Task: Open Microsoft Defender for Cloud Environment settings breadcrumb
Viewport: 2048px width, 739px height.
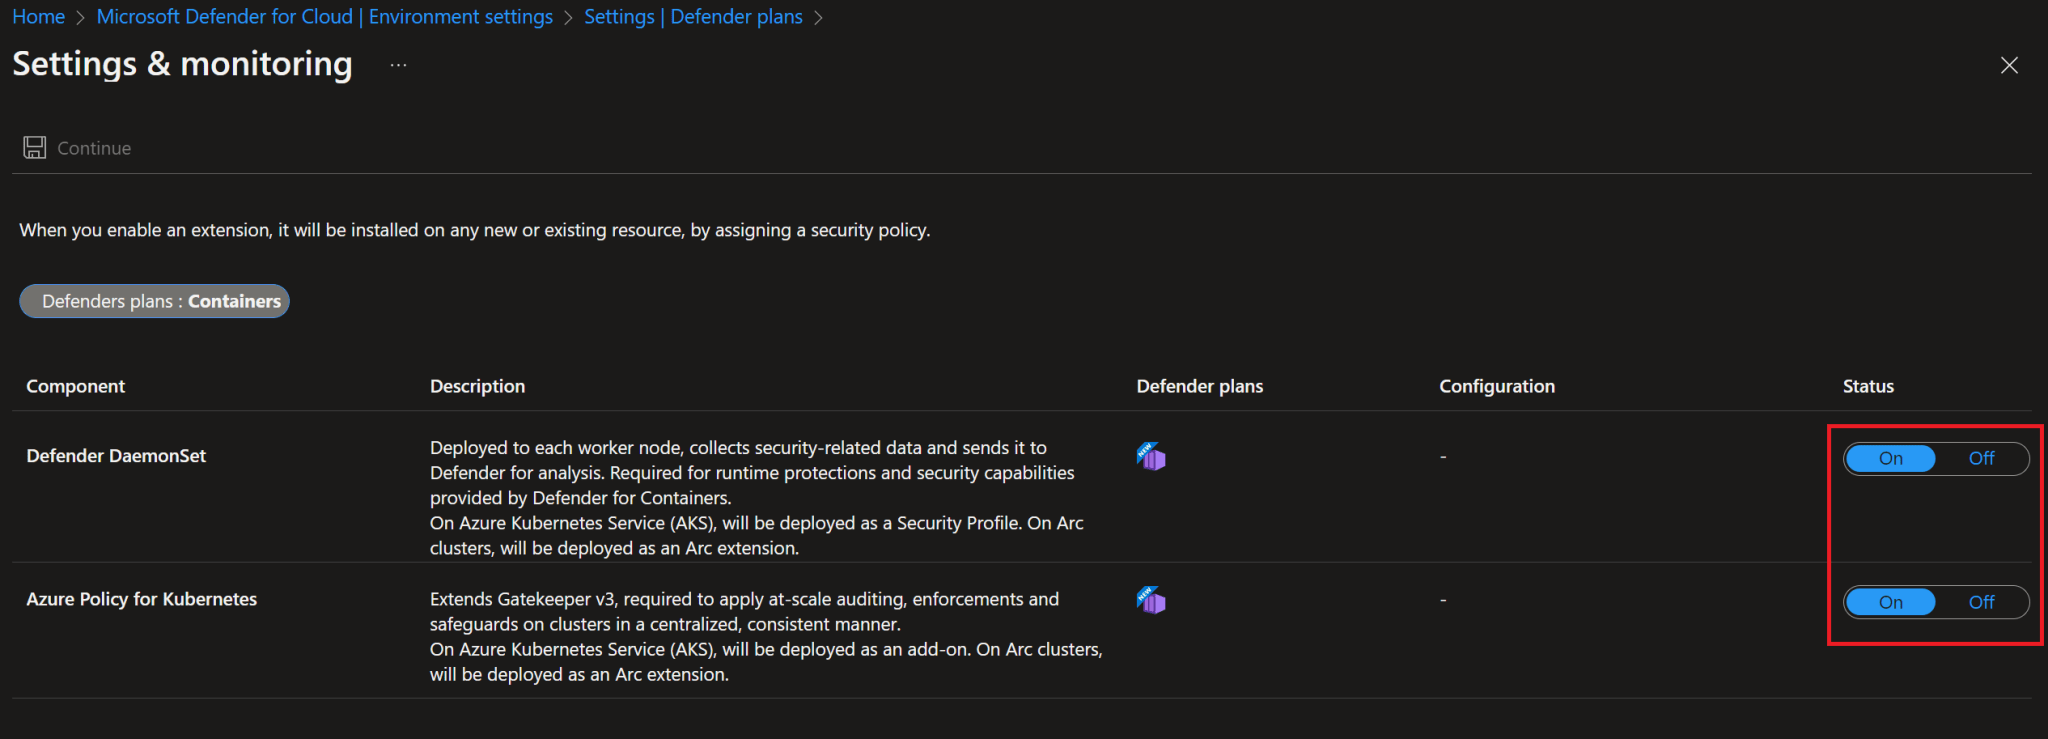Action: point(324,17)
